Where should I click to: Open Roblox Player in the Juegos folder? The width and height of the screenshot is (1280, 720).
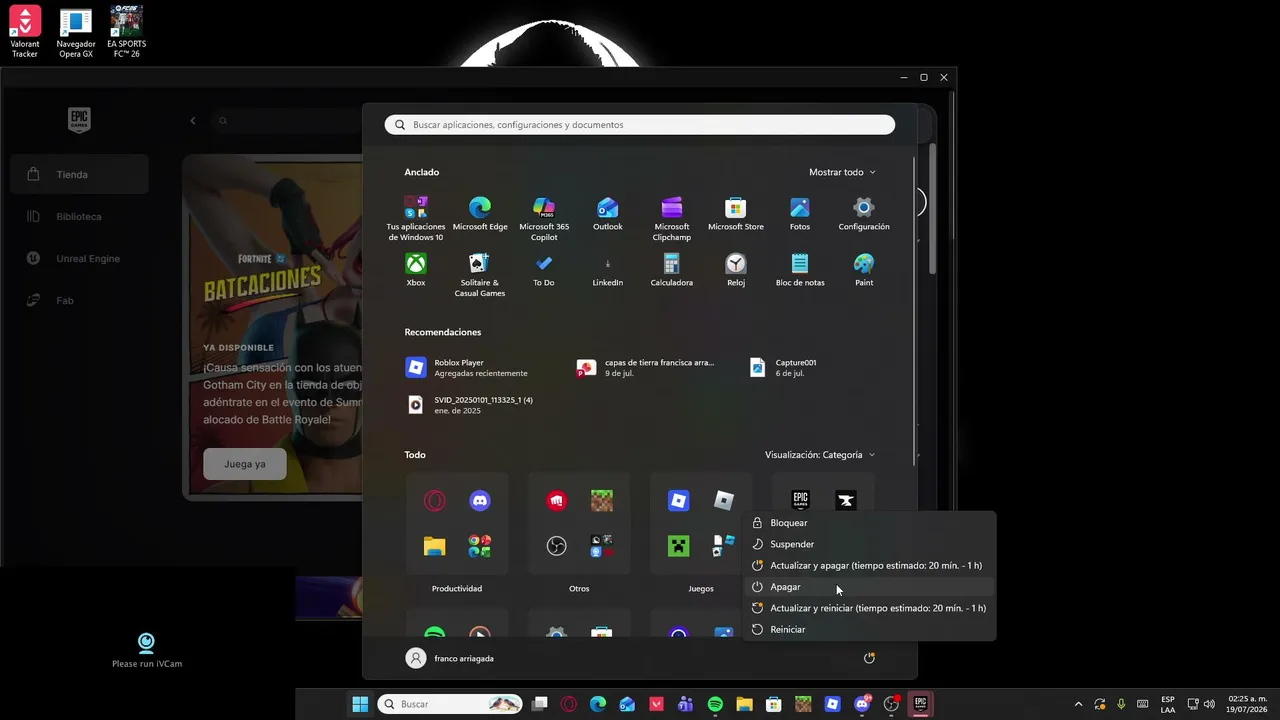(679, 500)
